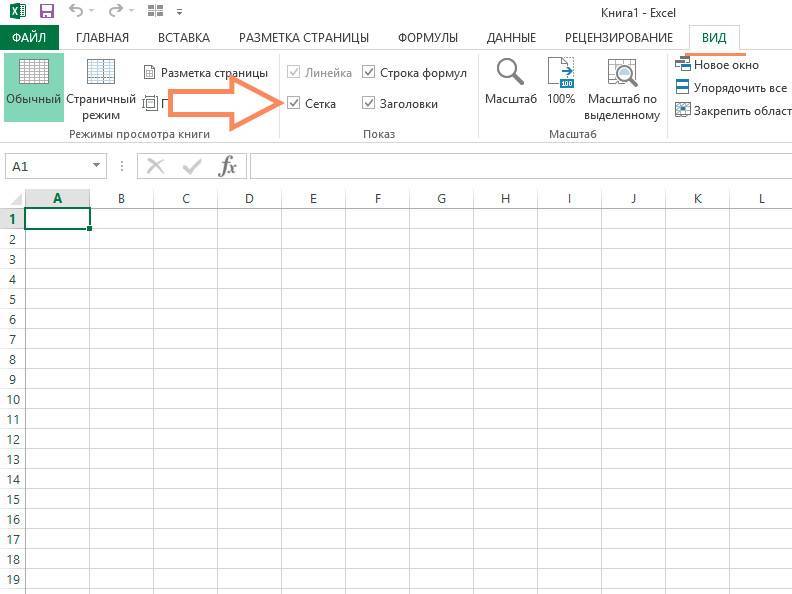Toggle Заголовки headings checkbox

pos(369,103)
